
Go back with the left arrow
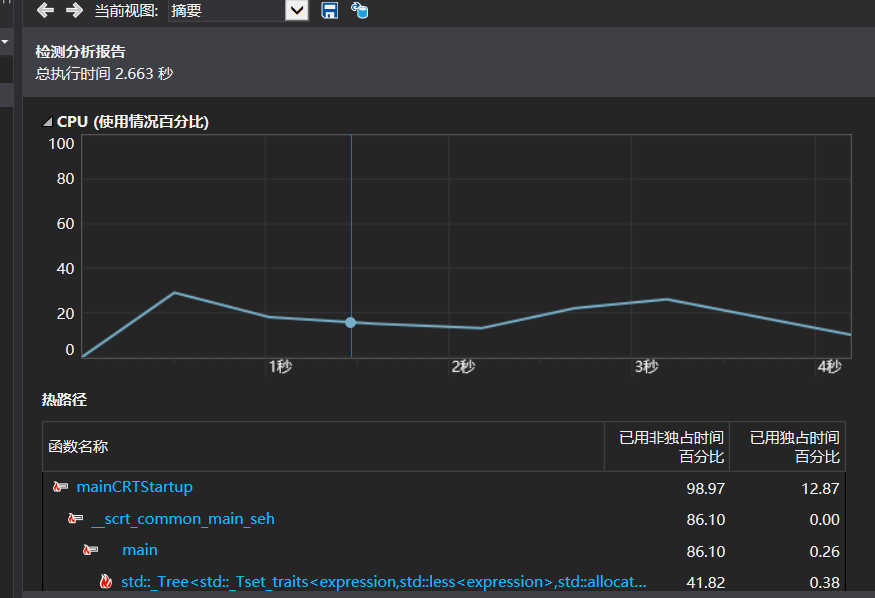pyautogui.click(x=45, y=10)
